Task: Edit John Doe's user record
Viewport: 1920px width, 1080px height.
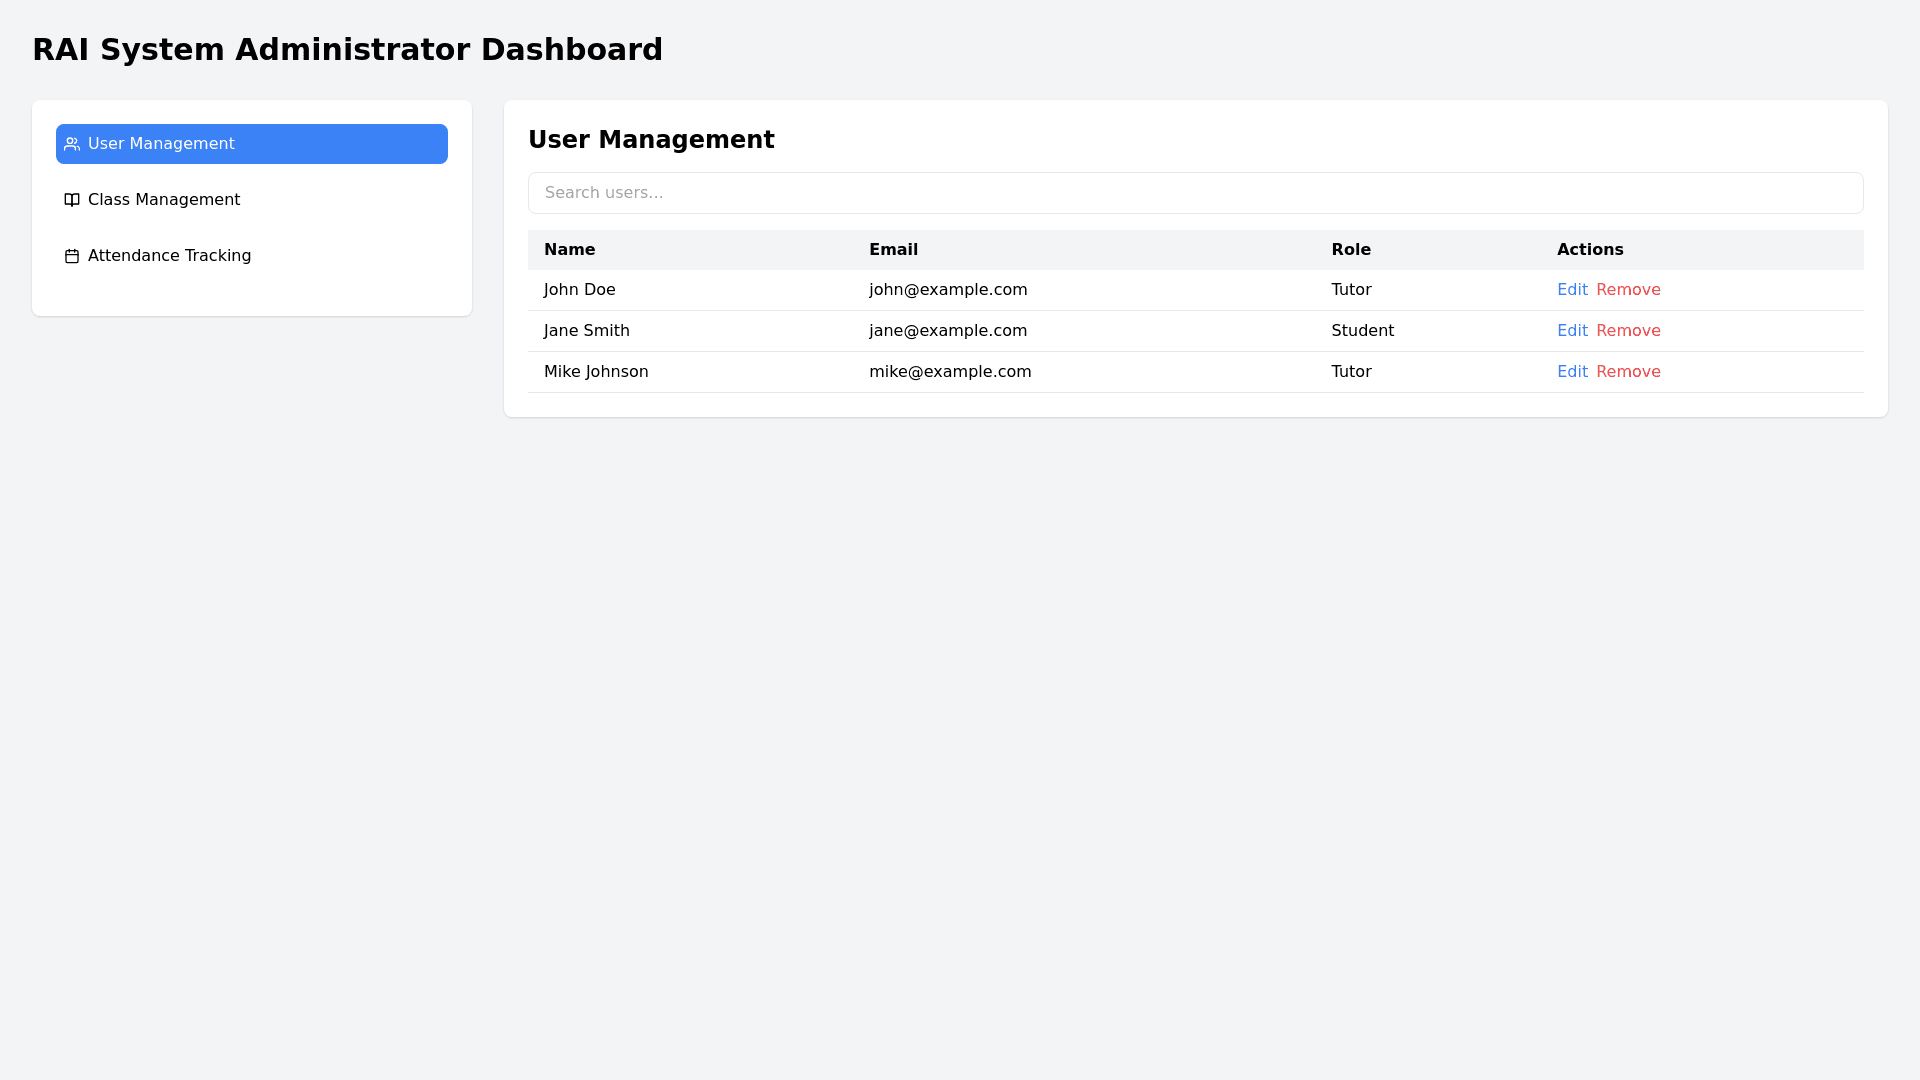Action: point(1572,290)
